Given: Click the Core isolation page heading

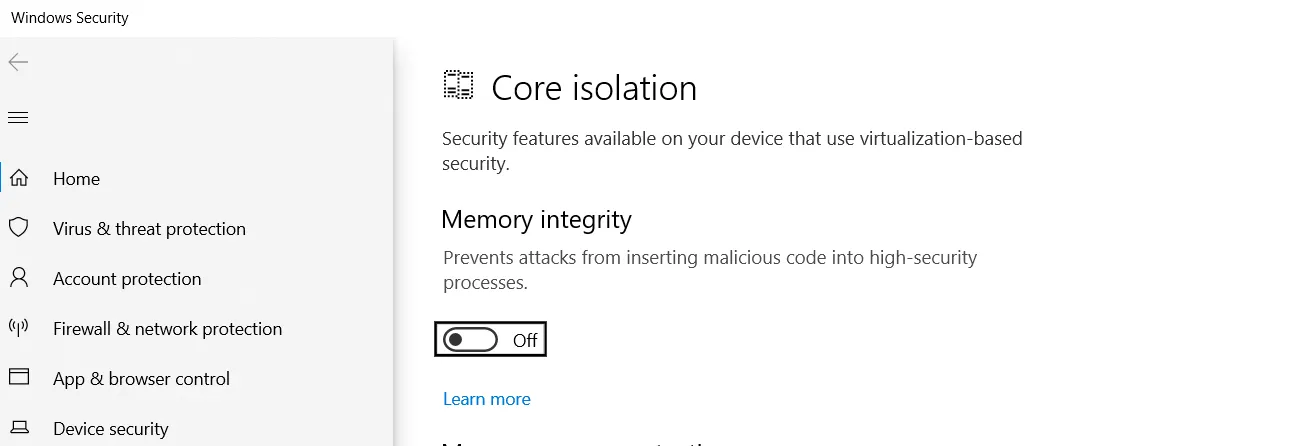Looking at the screenshot, I should 594,88.
